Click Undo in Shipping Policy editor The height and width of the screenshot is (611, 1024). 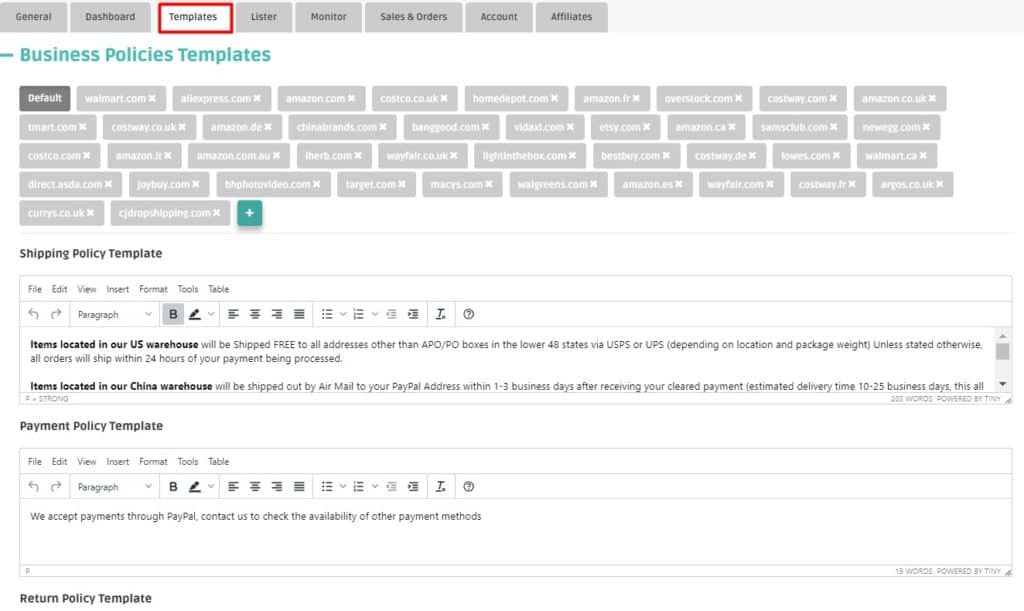33,314
